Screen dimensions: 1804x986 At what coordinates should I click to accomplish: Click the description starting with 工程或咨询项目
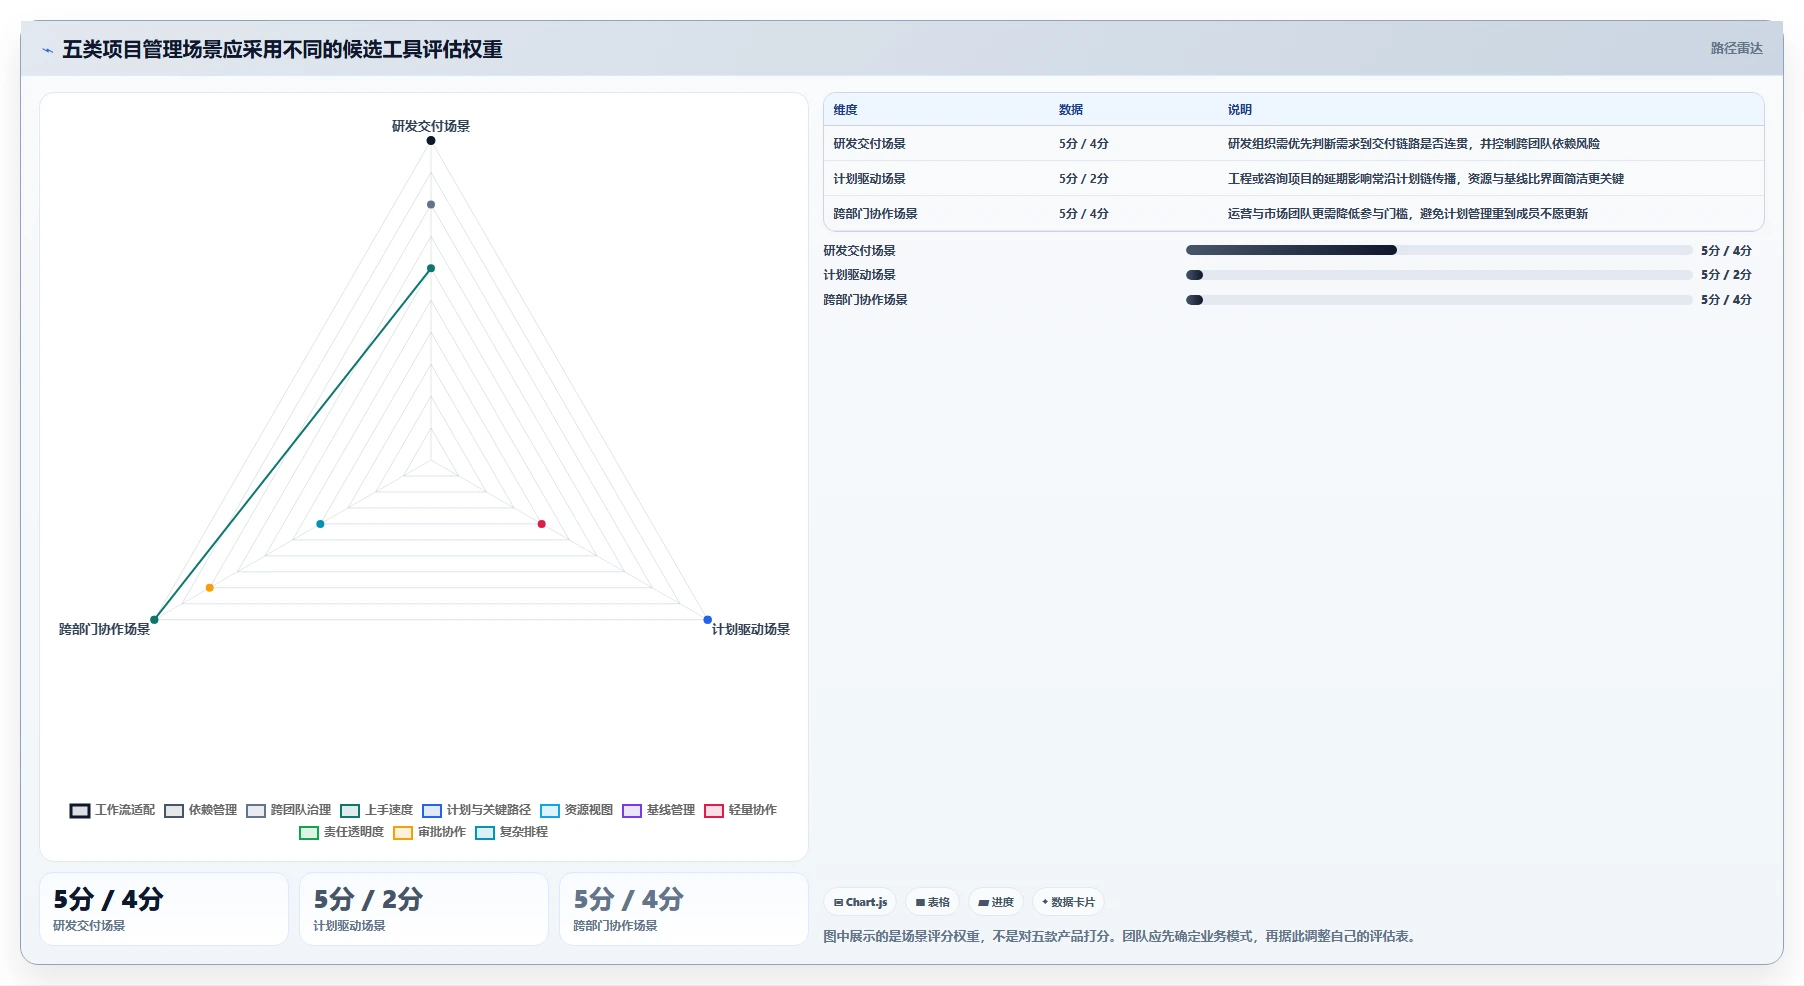1426,179
